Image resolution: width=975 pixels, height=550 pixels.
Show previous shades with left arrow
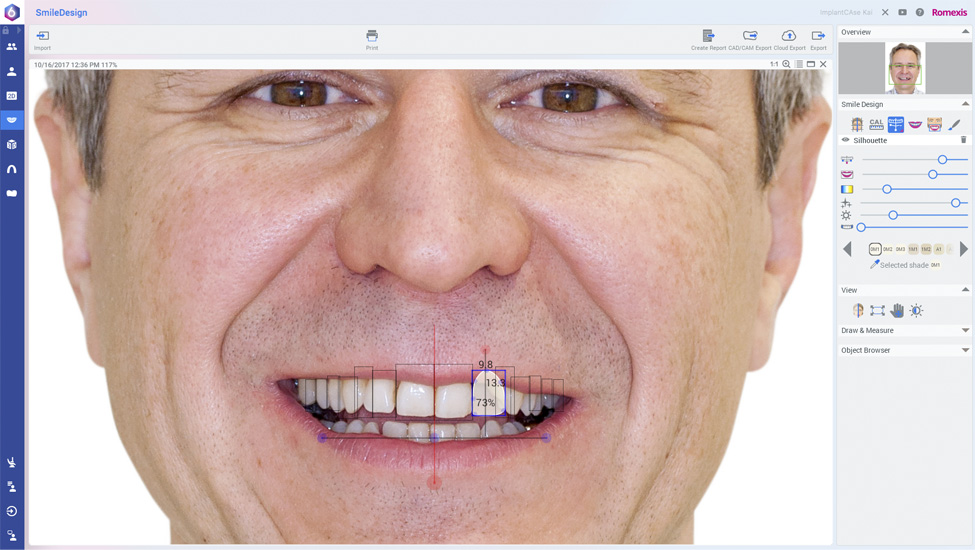tap(847, 249)
